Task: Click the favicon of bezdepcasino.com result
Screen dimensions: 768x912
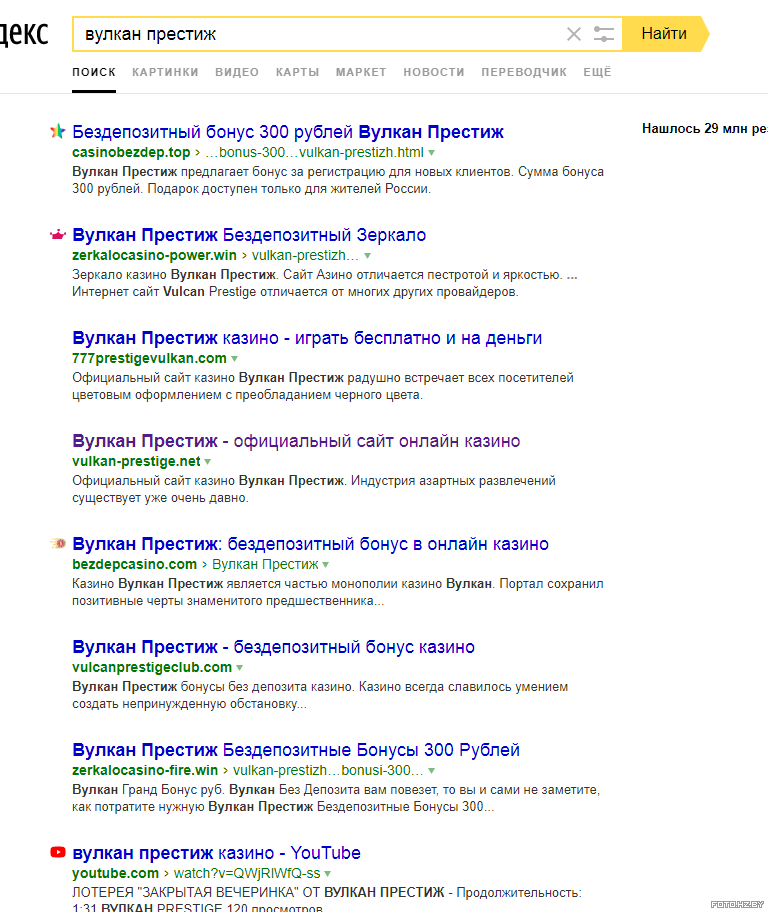Action: pos(58,543)
